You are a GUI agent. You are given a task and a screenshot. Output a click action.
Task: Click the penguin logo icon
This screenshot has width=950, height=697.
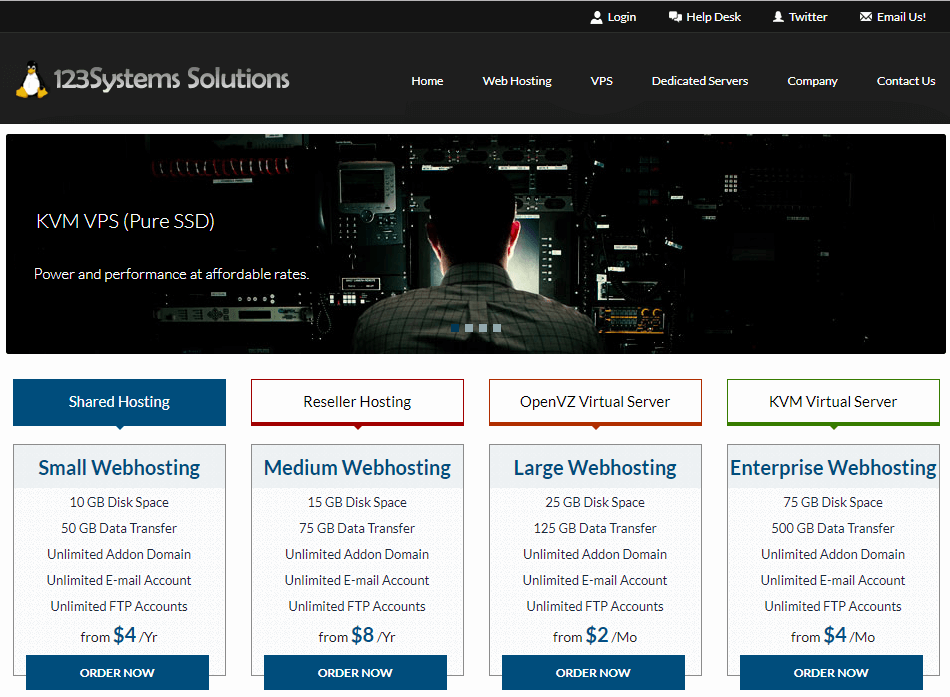pos(31,80)
